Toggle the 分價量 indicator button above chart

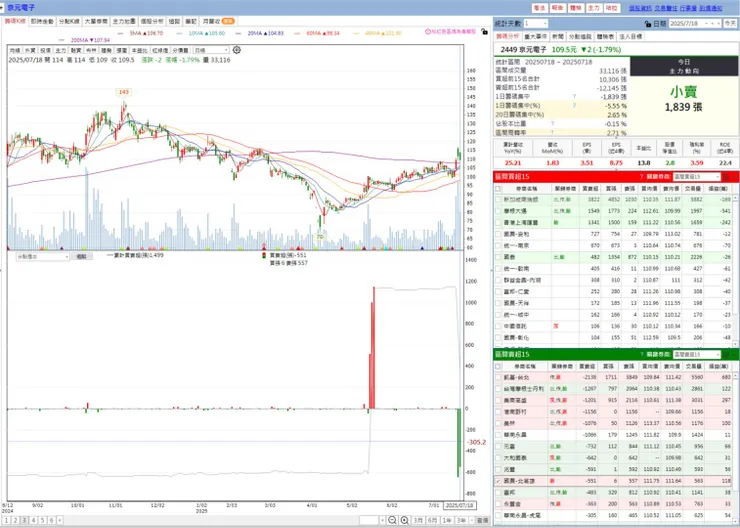coord(180,50)
